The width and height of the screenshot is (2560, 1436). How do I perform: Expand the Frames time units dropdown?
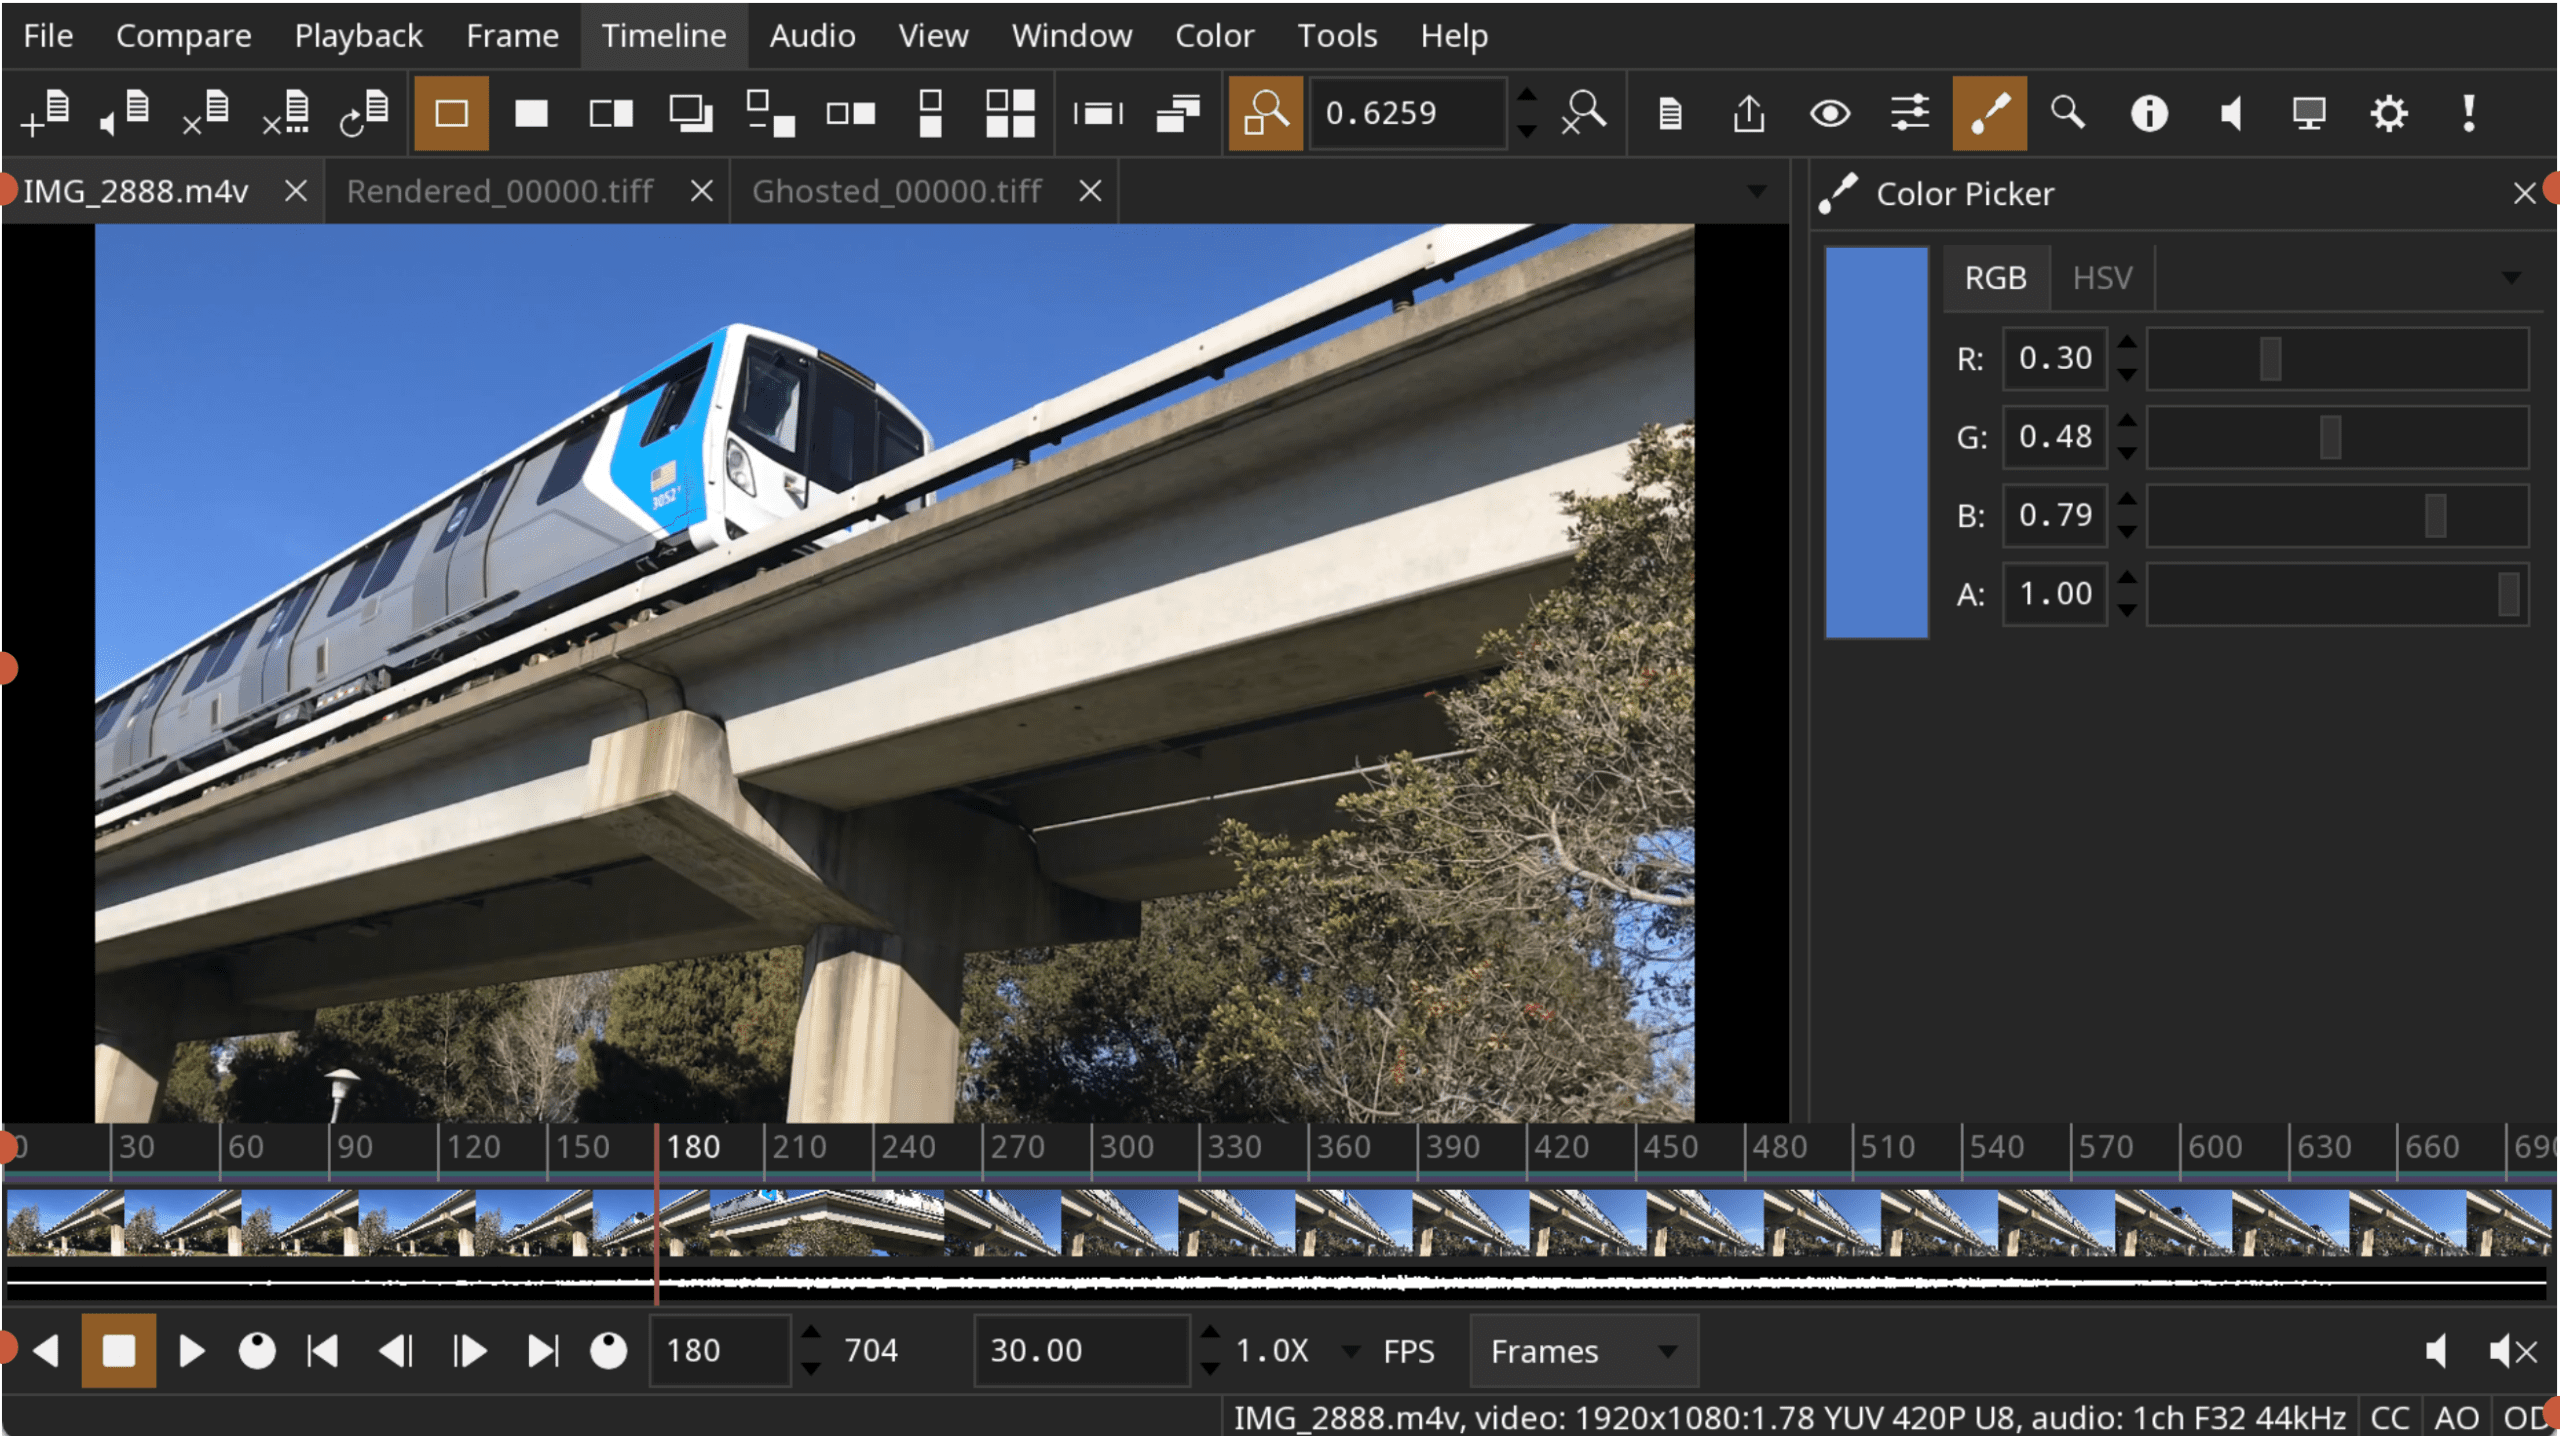pos(1583,1351)
